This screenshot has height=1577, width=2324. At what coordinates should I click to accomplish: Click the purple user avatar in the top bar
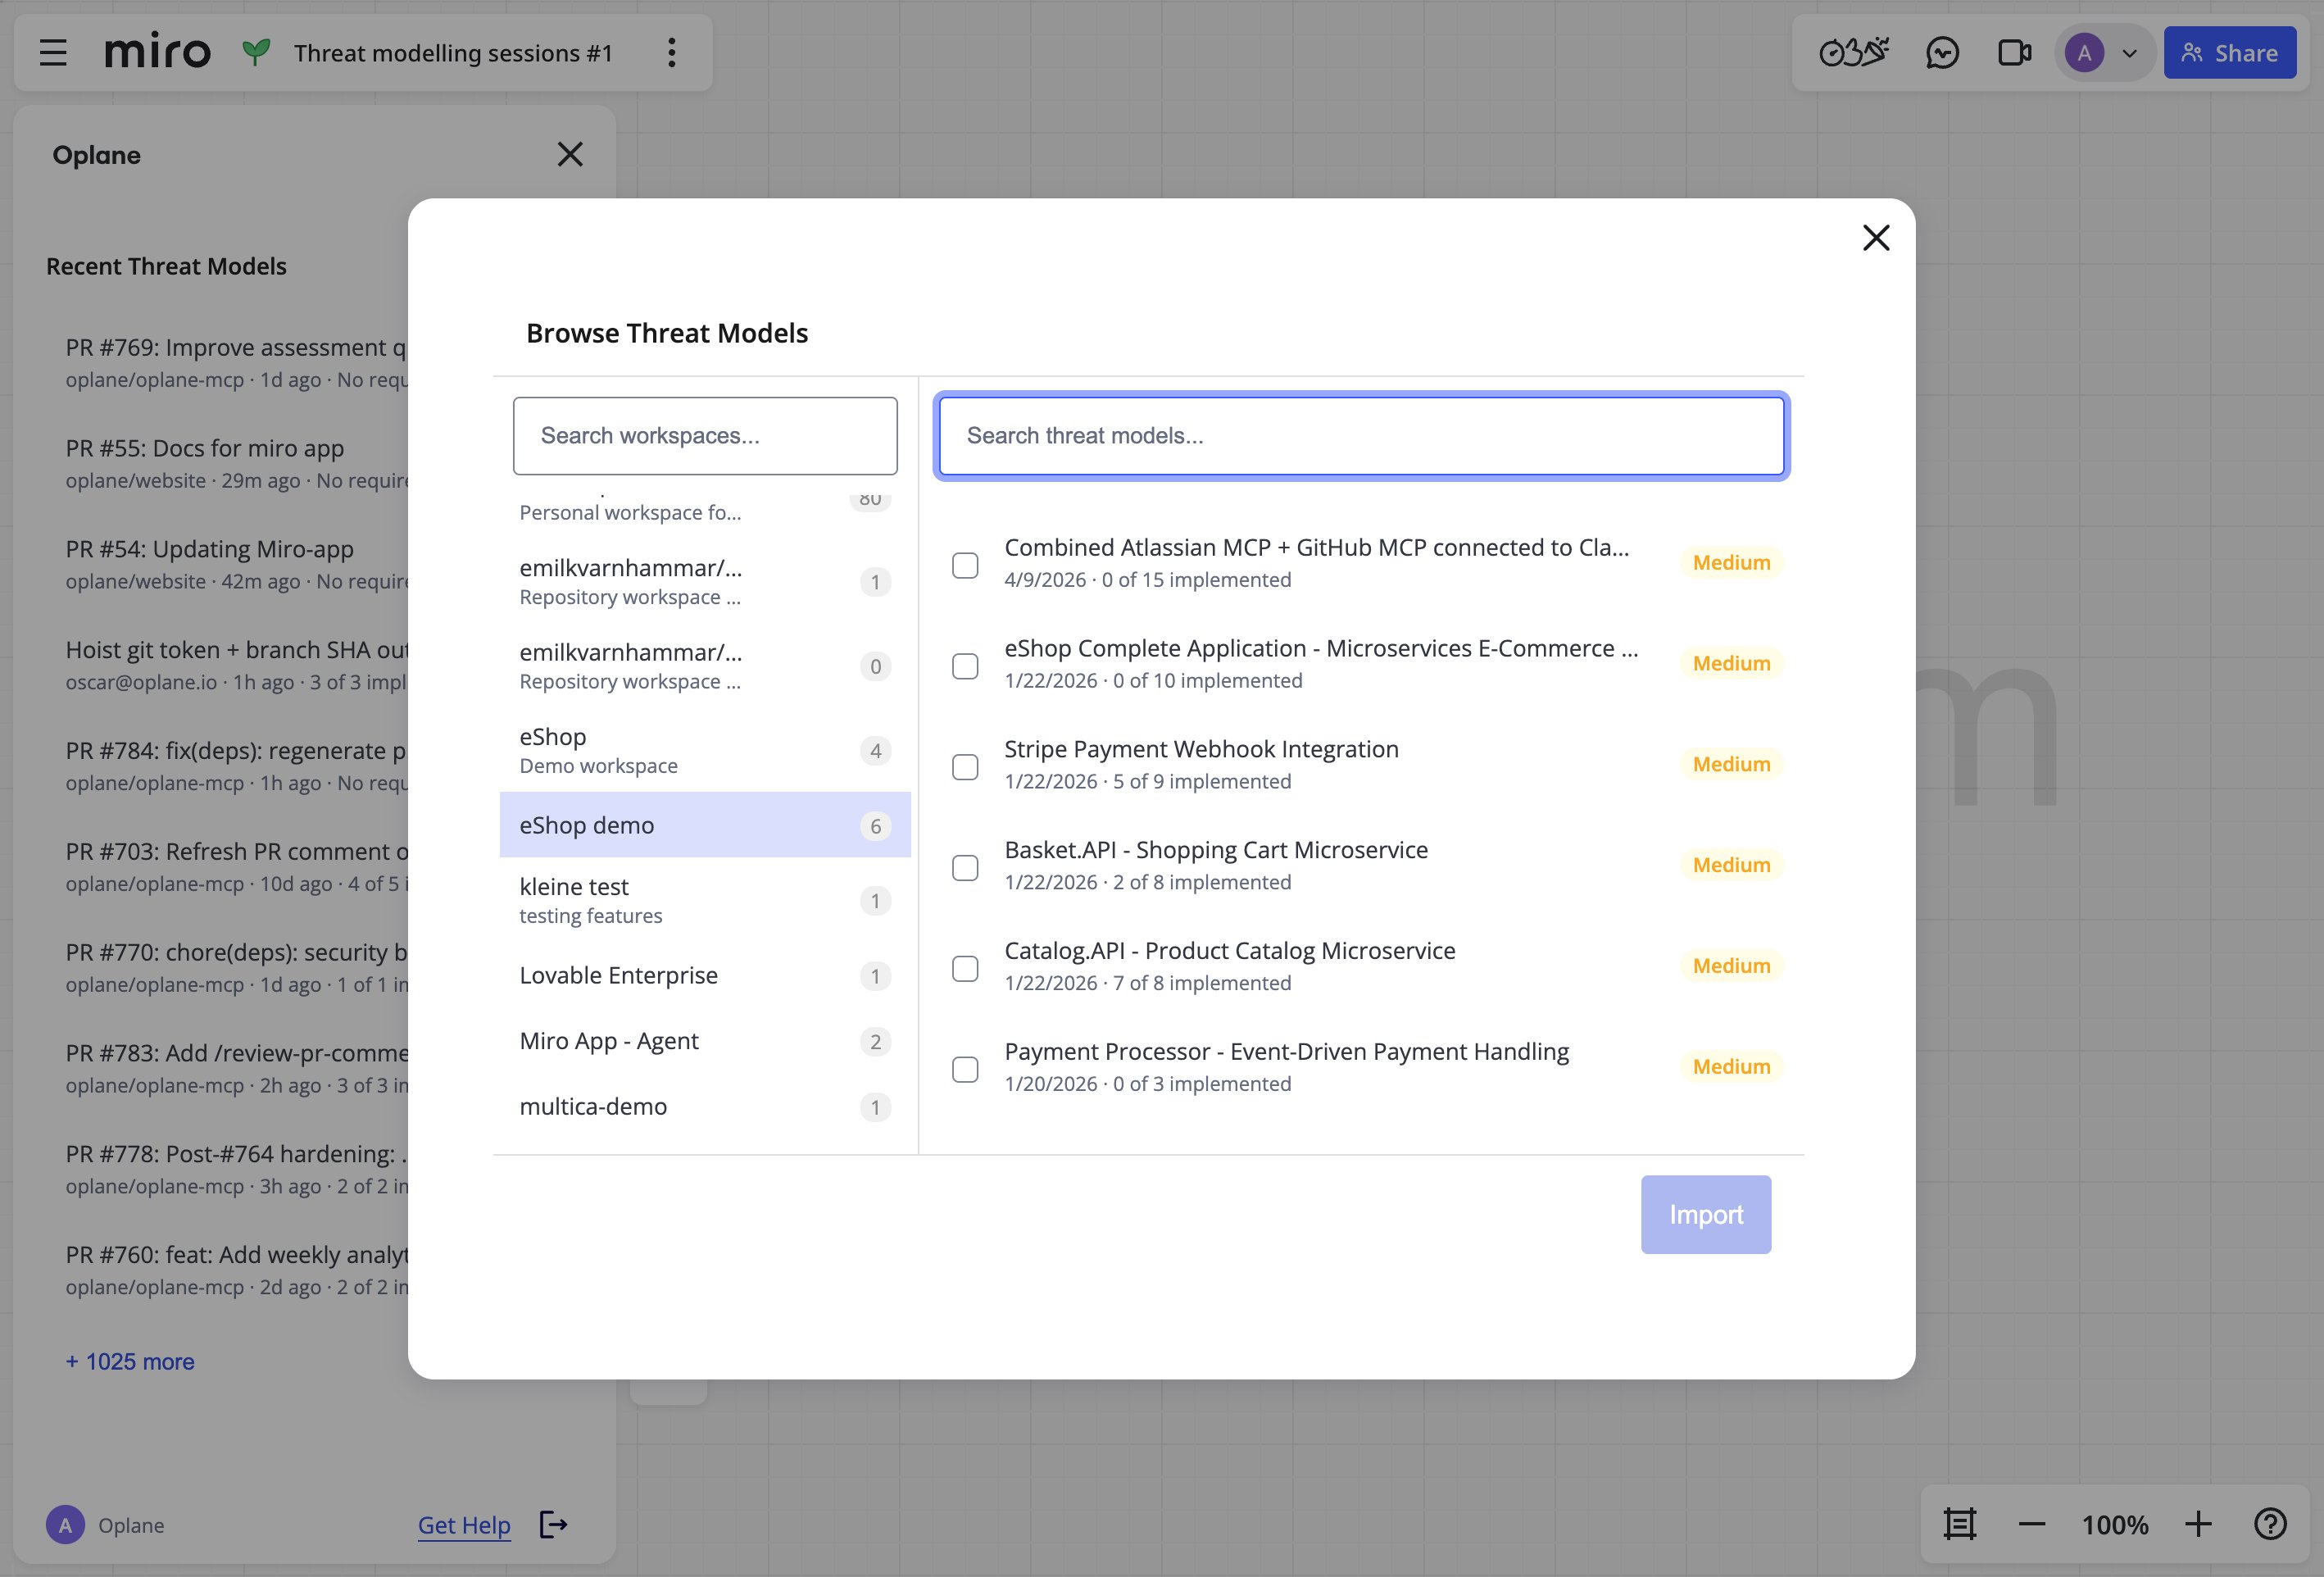click(x=2084, y=53)
